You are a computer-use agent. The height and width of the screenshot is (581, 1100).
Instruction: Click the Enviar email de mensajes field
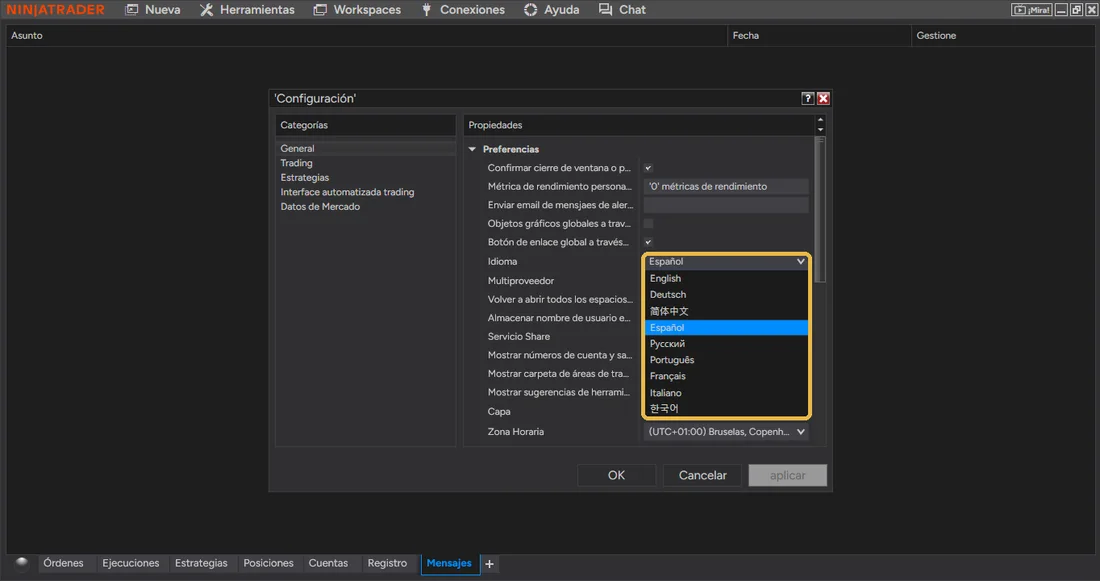(x=726, y=205)
